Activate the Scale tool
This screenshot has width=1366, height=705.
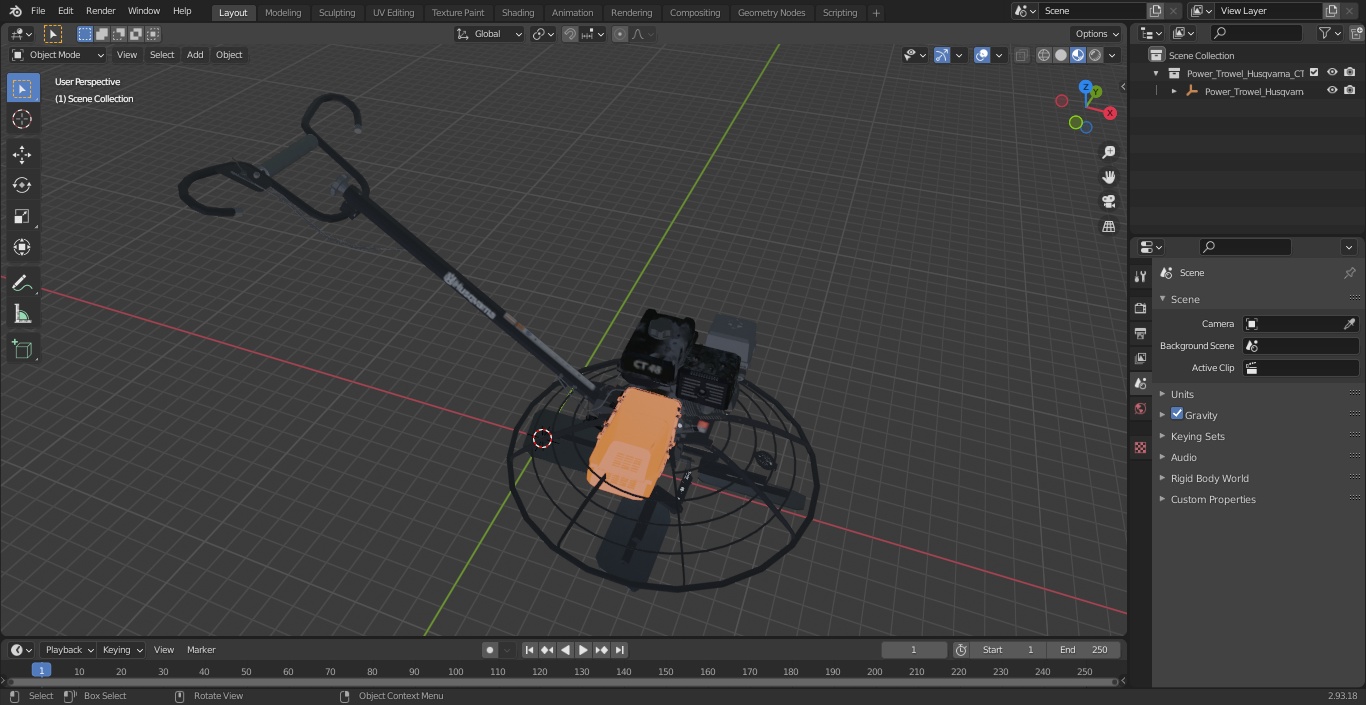click(x=22, y=216)
